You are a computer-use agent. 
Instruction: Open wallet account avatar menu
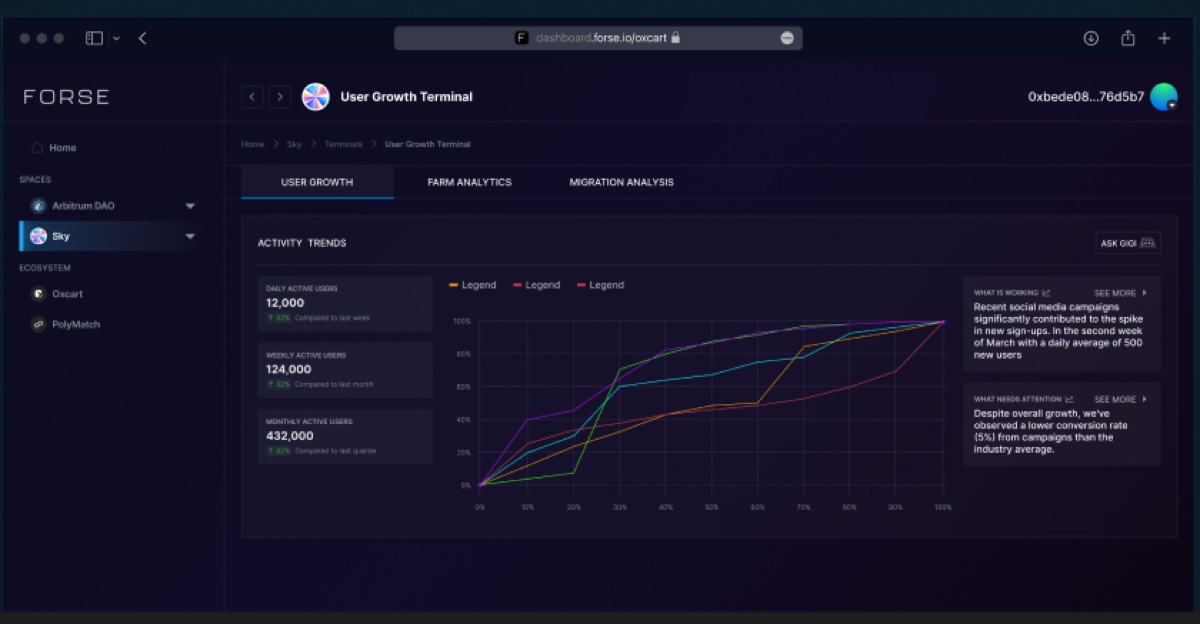coord(1163,97)
